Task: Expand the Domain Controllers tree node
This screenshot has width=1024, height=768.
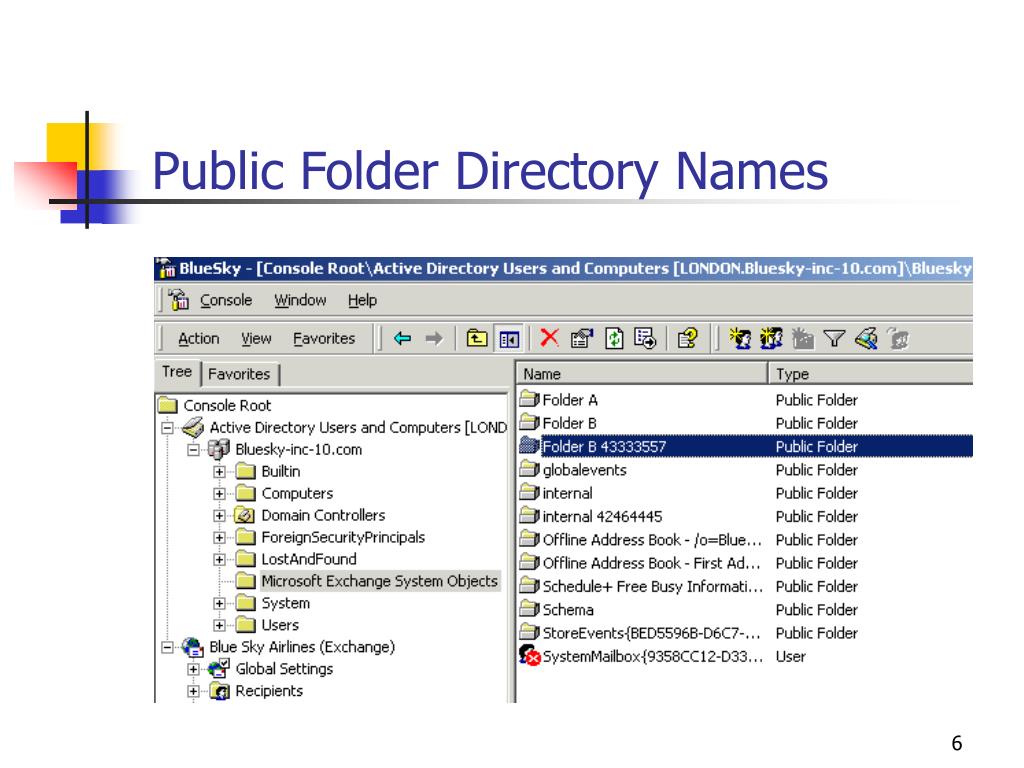Action: [x=219, y=516]
